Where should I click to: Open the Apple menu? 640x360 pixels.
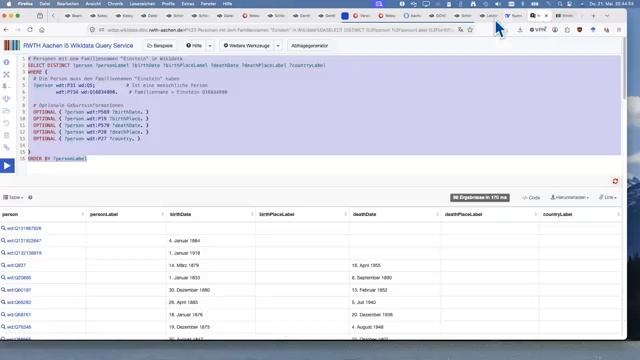9,4
